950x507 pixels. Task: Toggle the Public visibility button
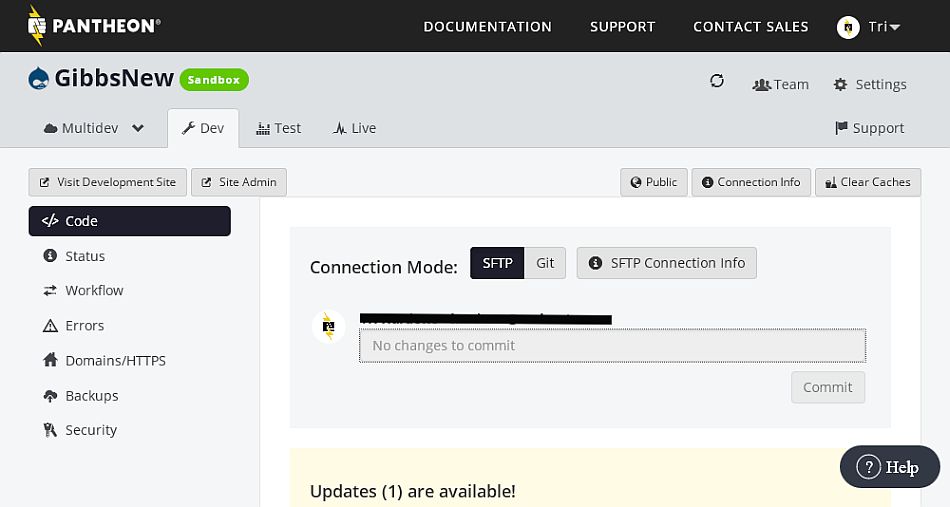pos(654,182)
